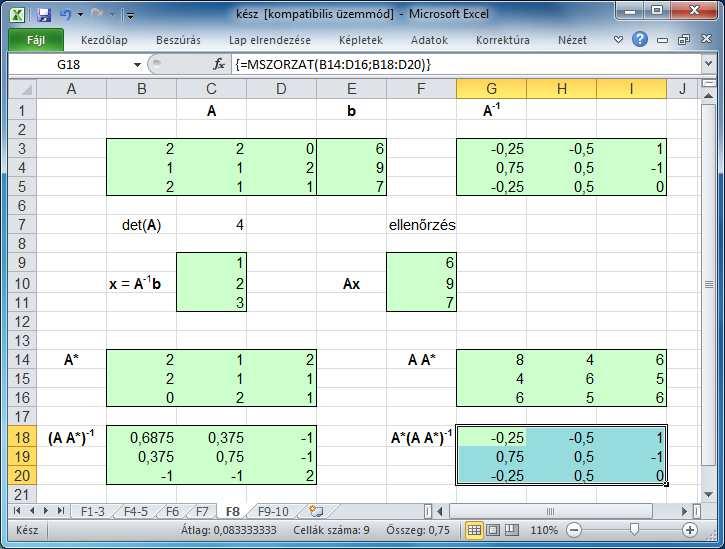Open the Adatok ribbon tab
Image resolution: width=725 pixels, height=549 pixels.
pos(429,40)
